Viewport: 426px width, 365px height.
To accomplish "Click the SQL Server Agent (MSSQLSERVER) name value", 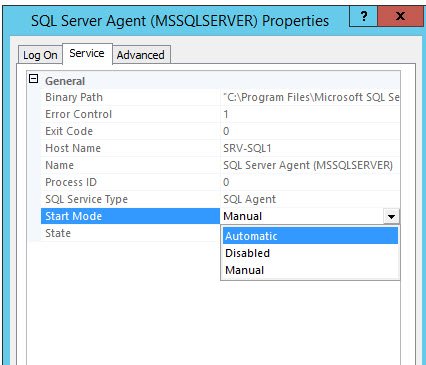I will click(308, 165).
